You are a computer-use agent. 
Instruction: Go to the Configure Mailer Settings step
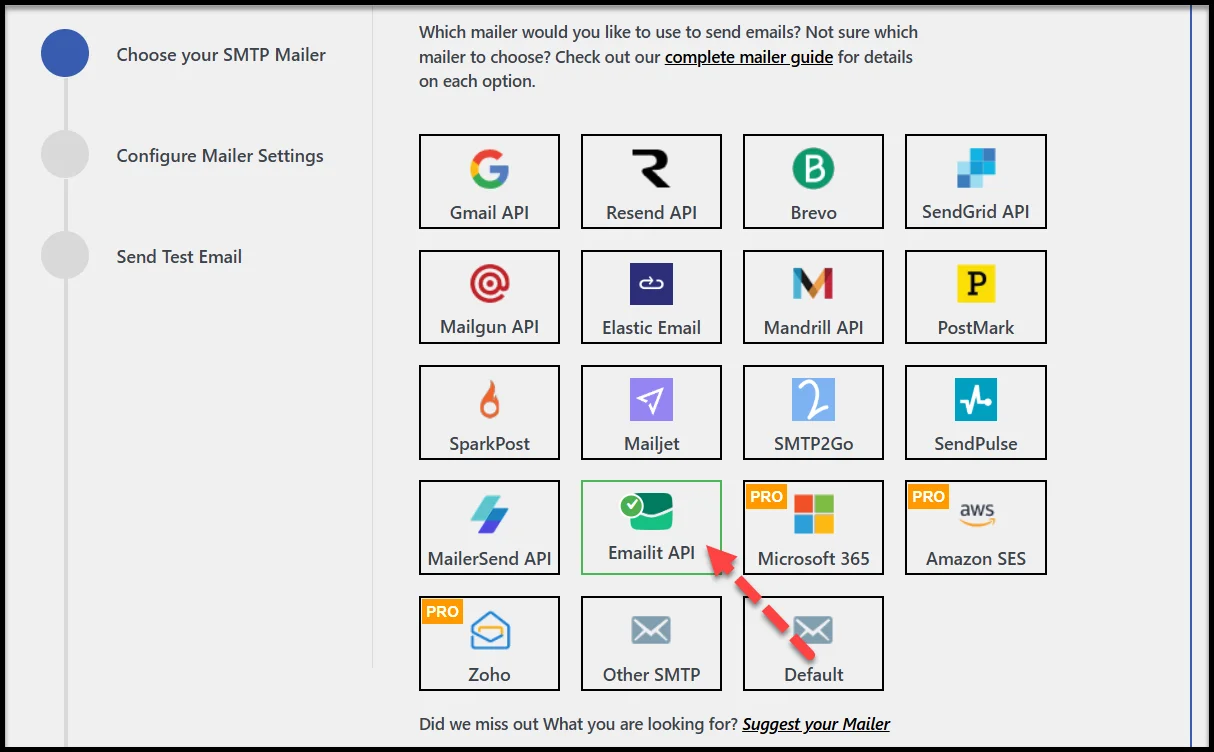click(219, 155)
